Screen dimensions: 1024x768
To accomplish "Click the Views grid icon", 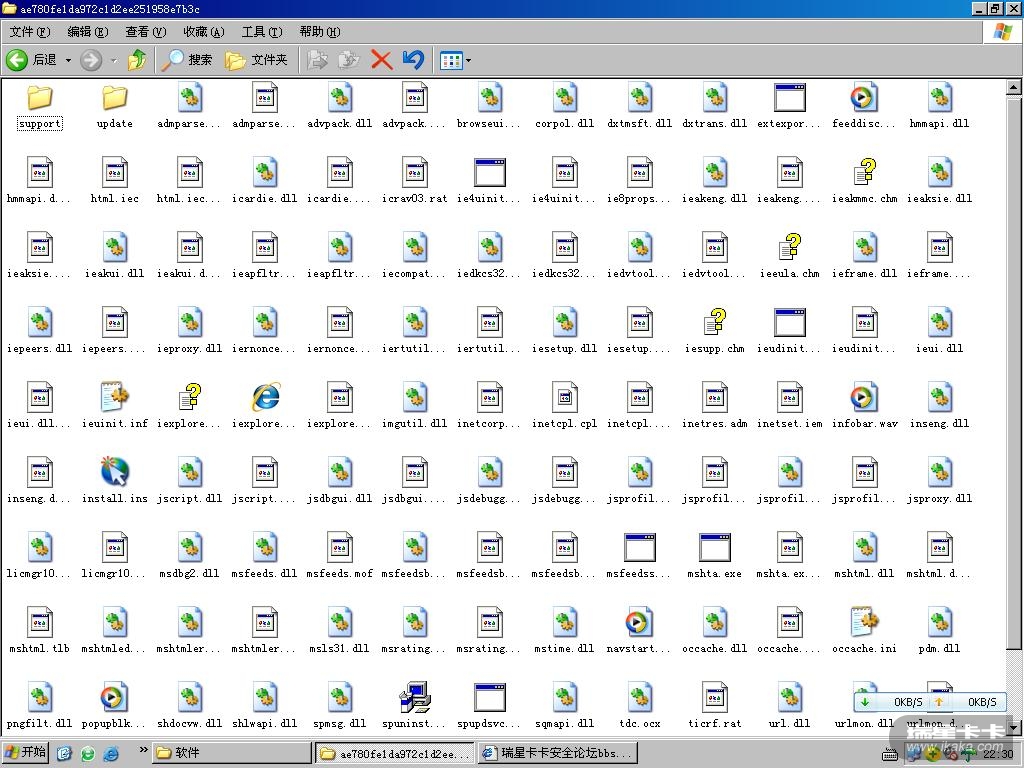I will (451, 61).
